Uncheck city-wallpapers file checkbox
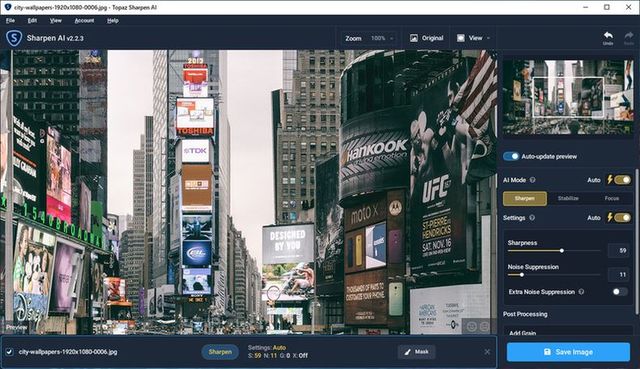The width and height of the screenshot is (640, 369). click(9, 352)
